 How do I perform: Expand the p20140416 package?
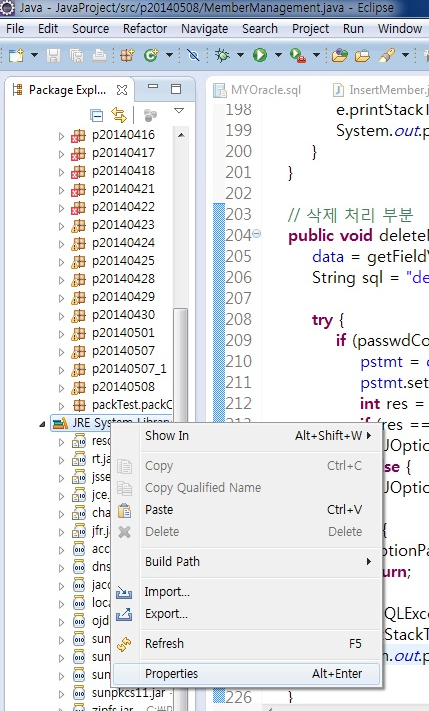pos(61,136)
